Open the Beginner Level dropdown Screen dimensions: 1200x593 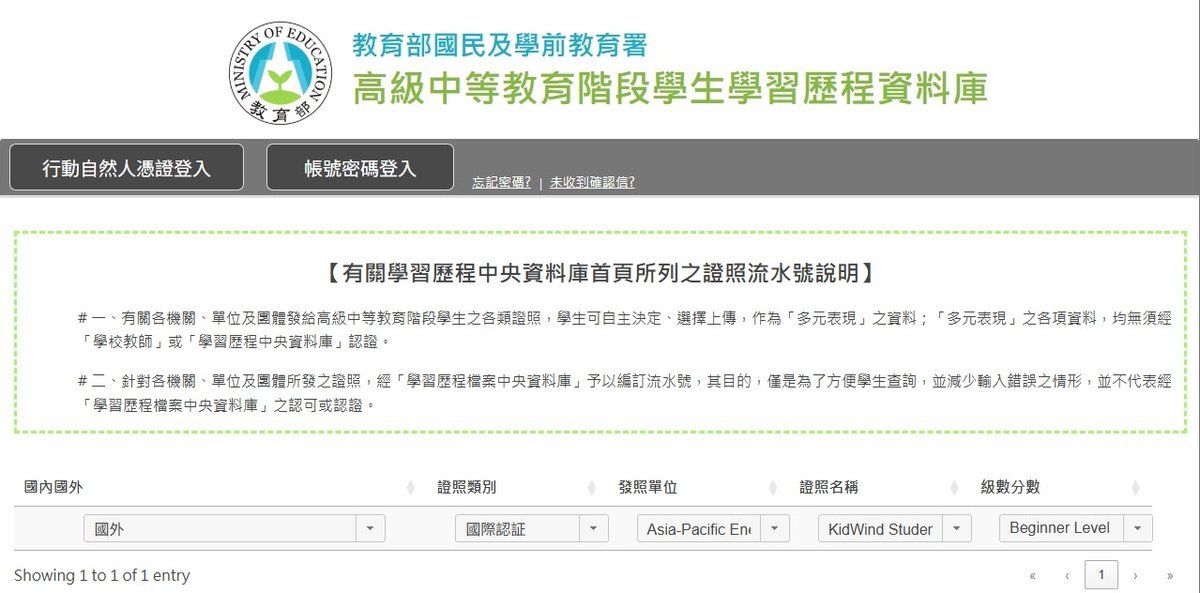click(x=1076, y=529)
